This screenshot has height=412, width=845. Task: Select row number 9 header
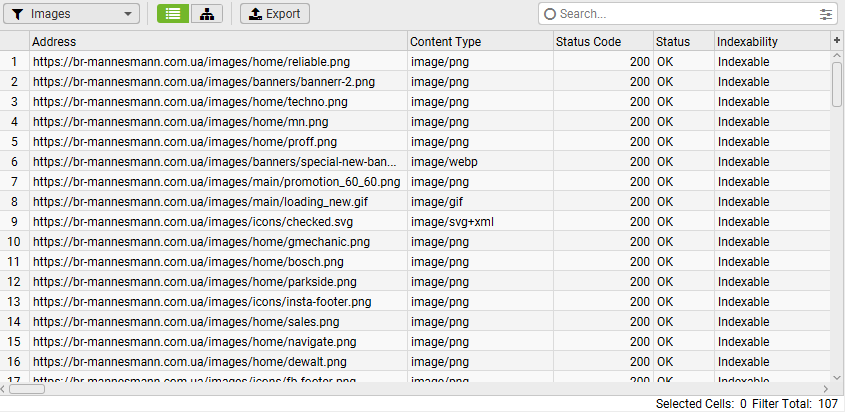14,221
